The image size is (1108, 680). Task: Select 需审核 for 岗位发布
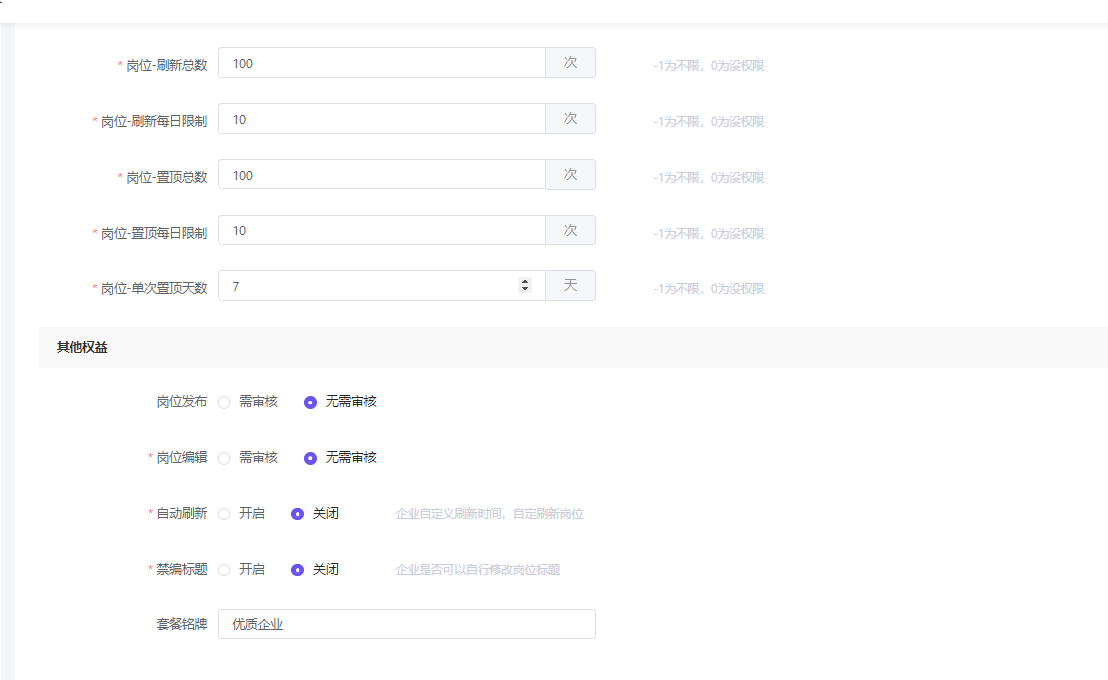tap(225, 402)
